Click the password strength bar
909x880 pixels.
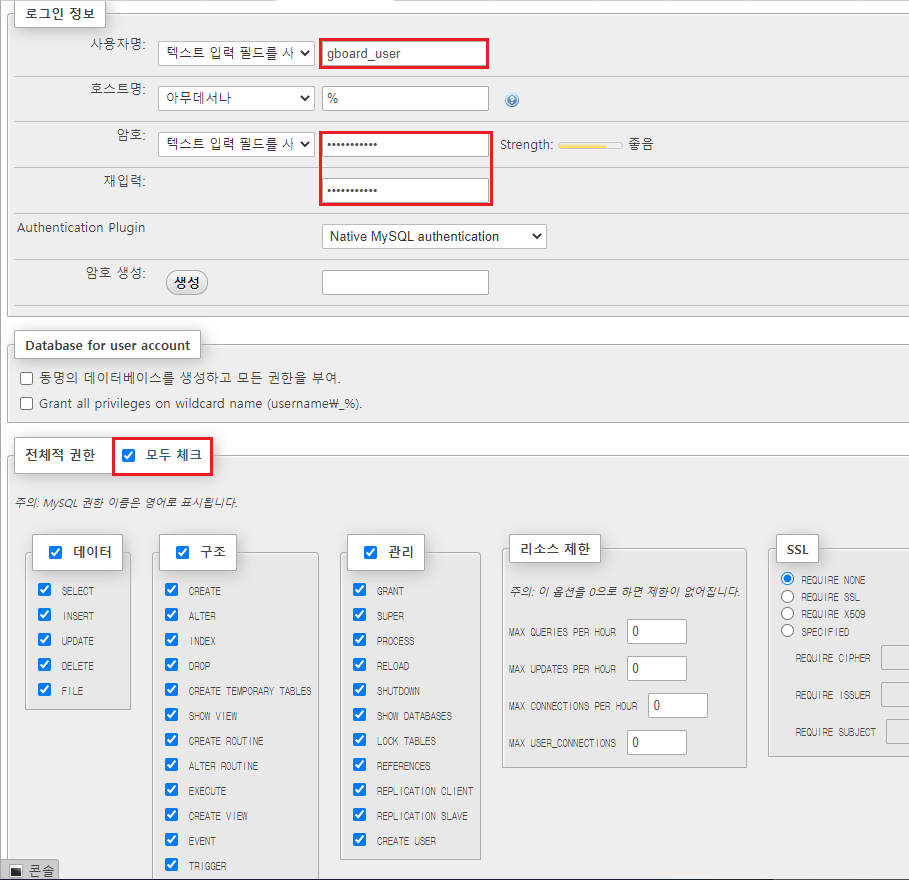pos(590,146)
